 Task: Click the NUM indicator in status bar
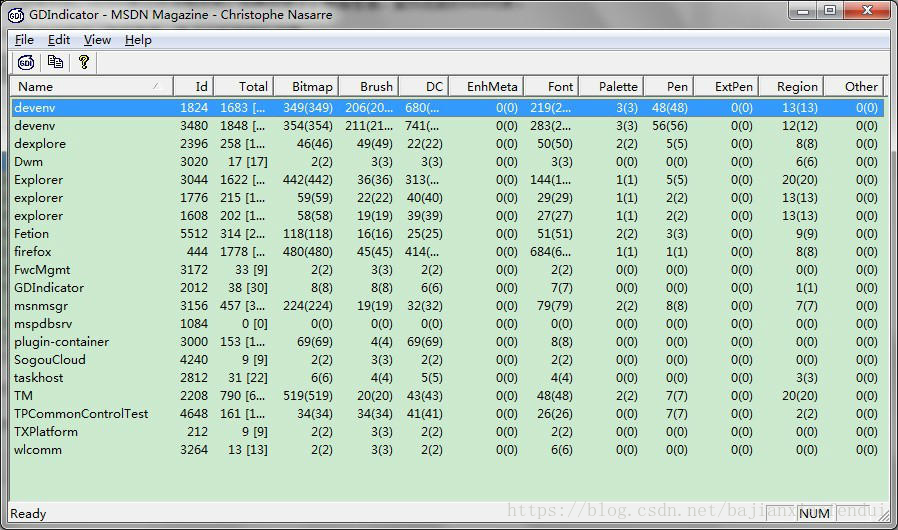tap(814, 513)
